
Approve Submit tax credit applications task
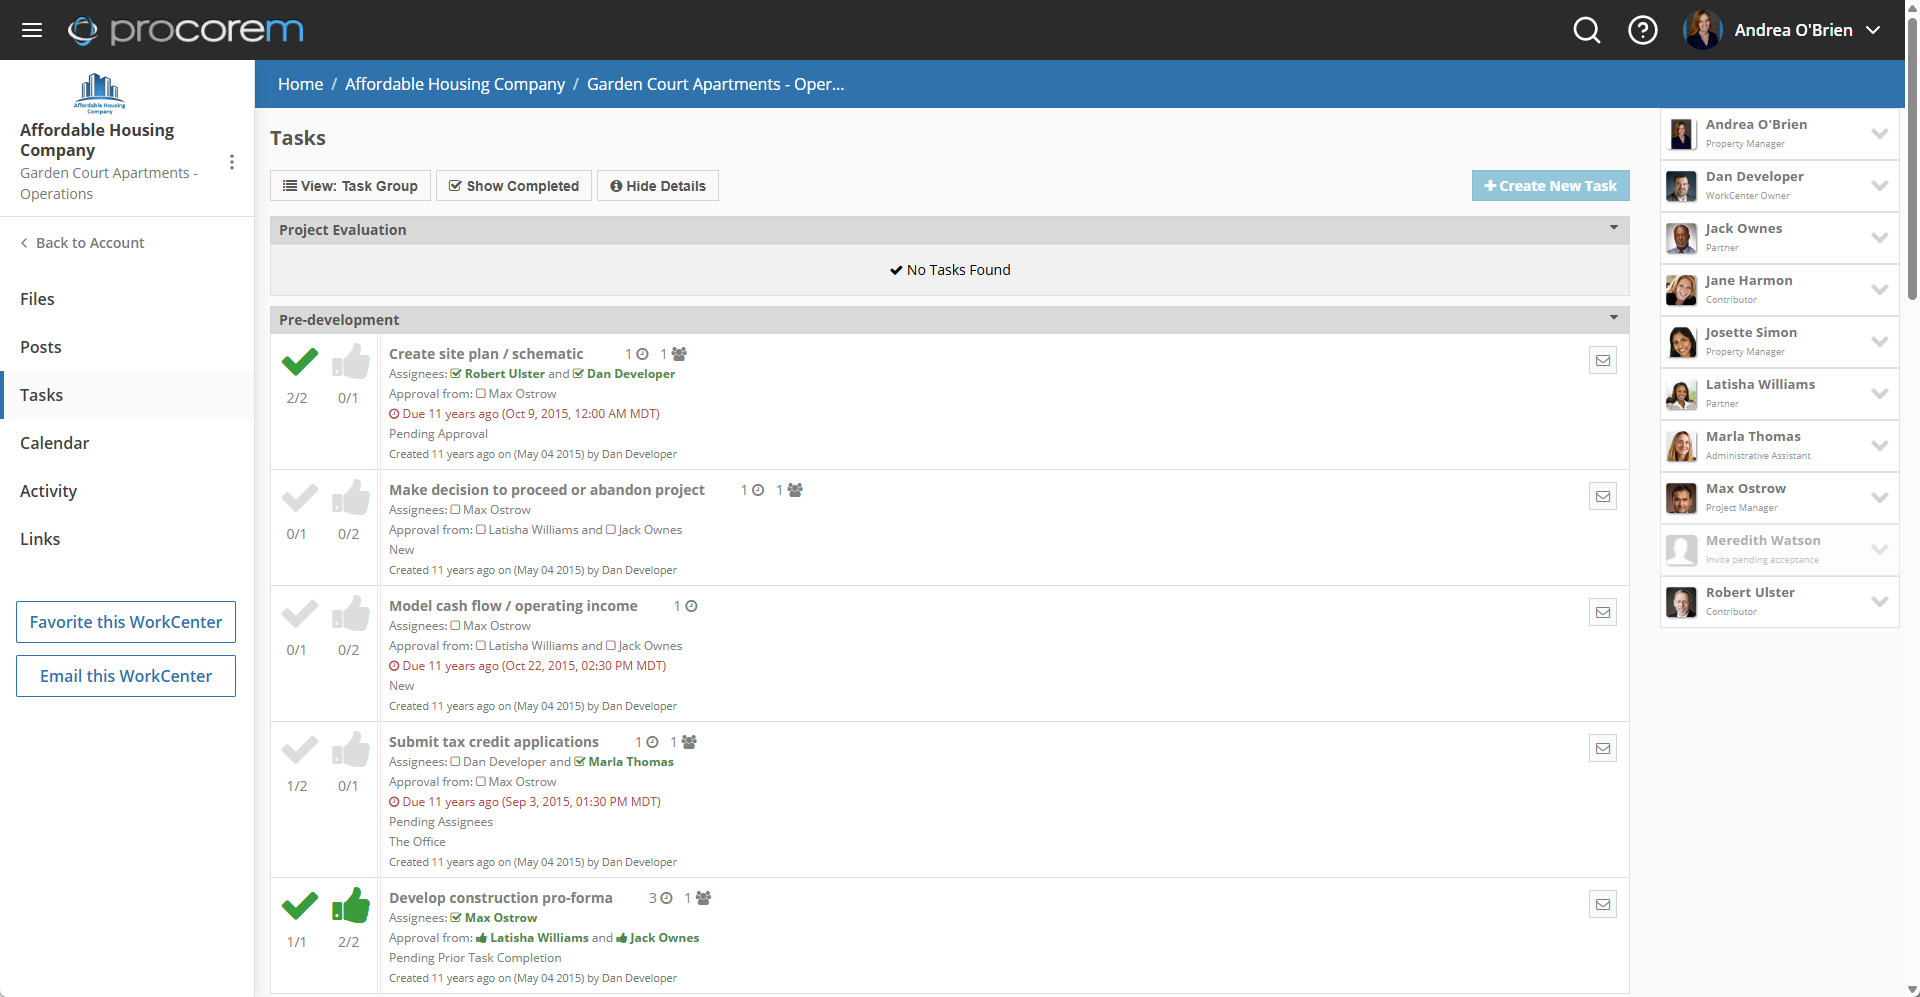pos(350,749)
